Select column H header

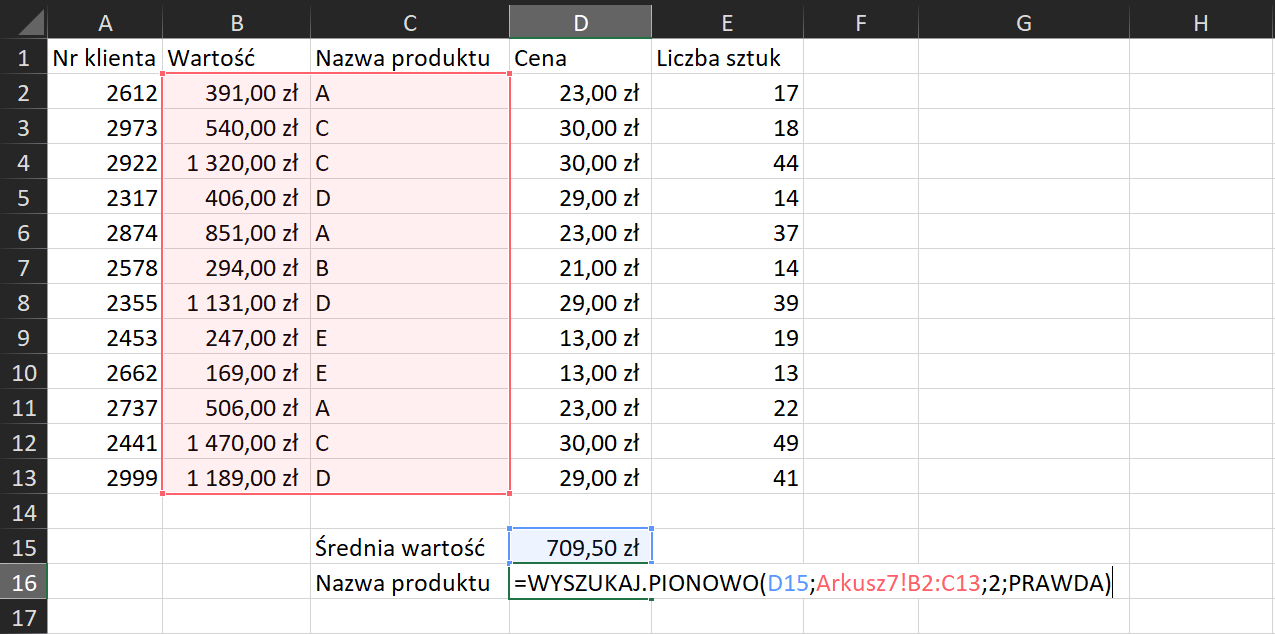1200,20
